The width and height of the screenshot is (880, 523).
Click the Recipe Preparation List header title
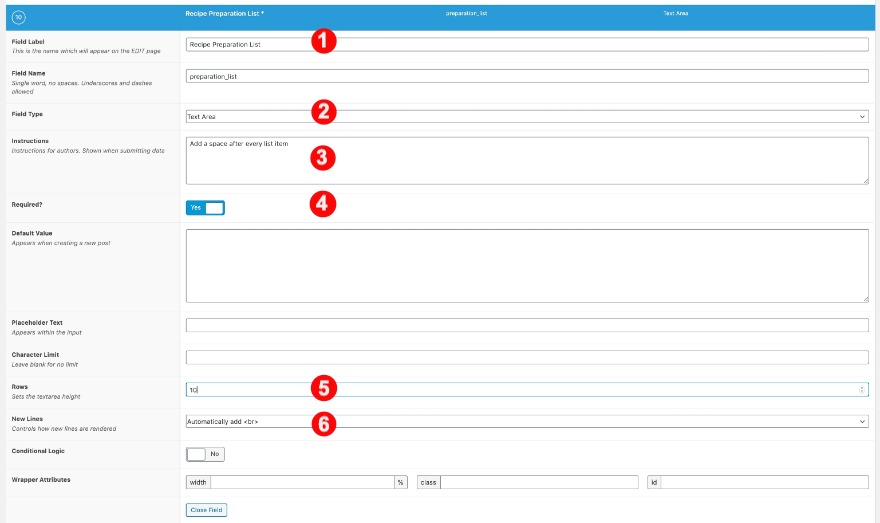pyautogui.click(x=224, y=13)
